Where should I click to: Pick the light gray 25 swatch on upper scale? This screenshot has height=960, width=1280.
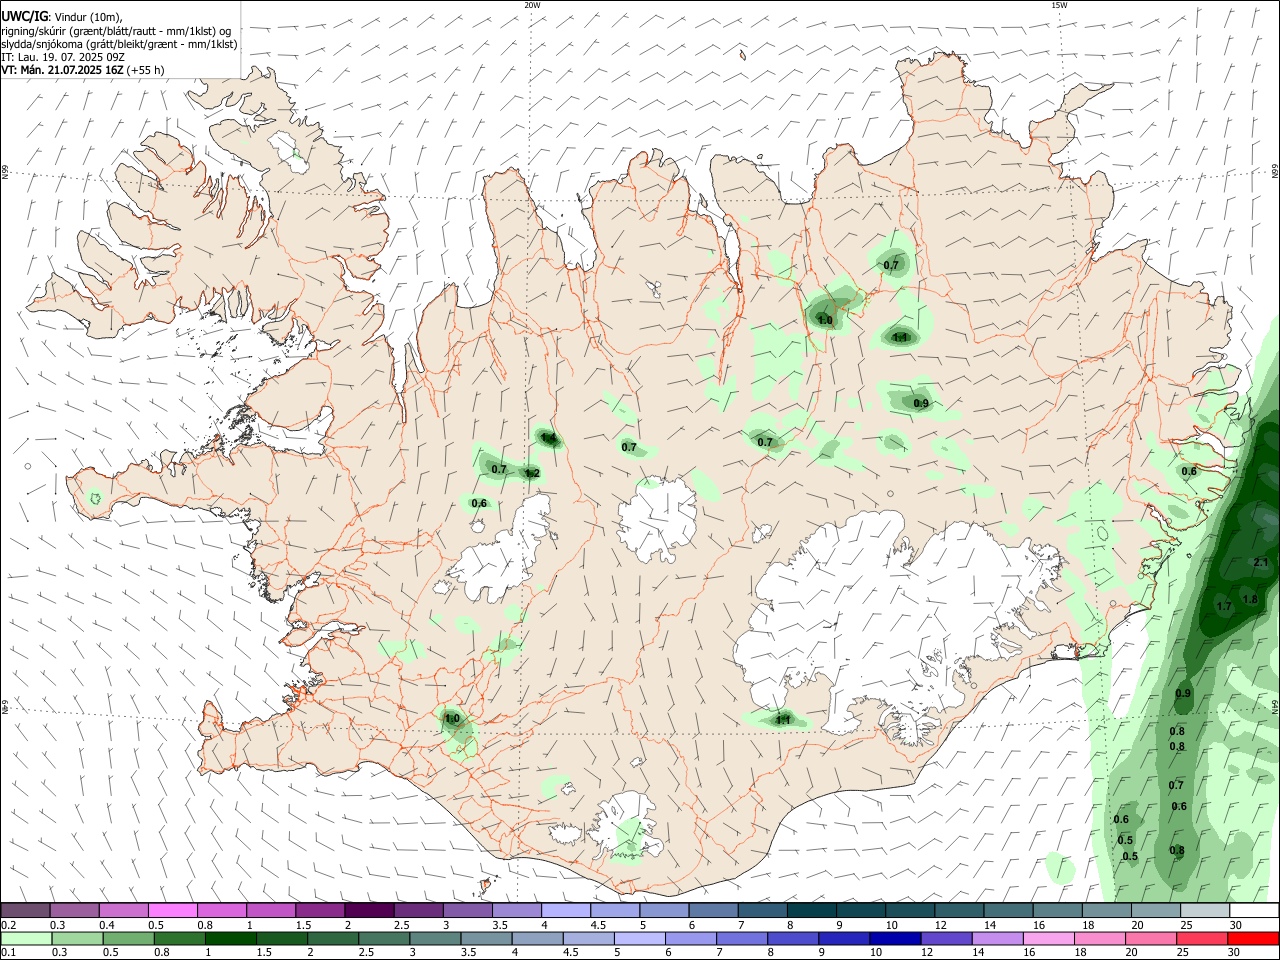(x=1205, y=911)
